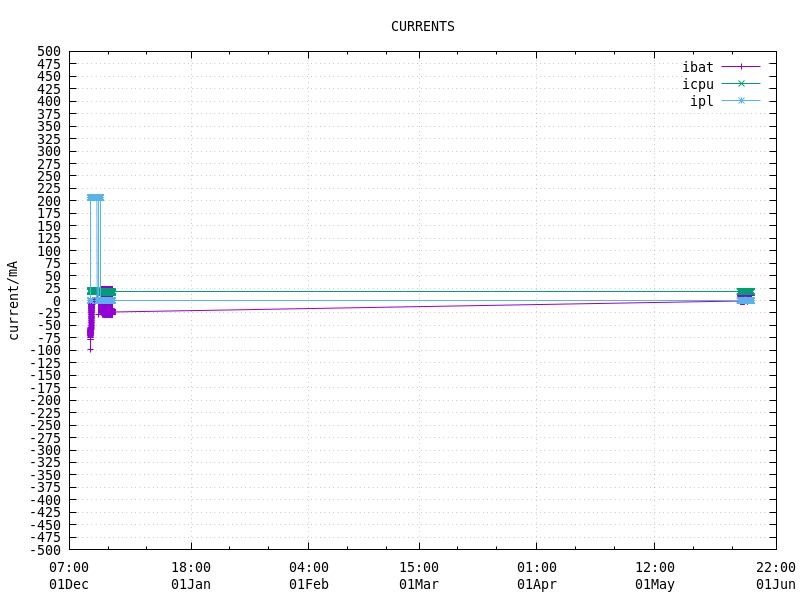Click the CURRENTS chart title
Image resolution: width=800 pixels, height=600 pixels.
(422, 27)
